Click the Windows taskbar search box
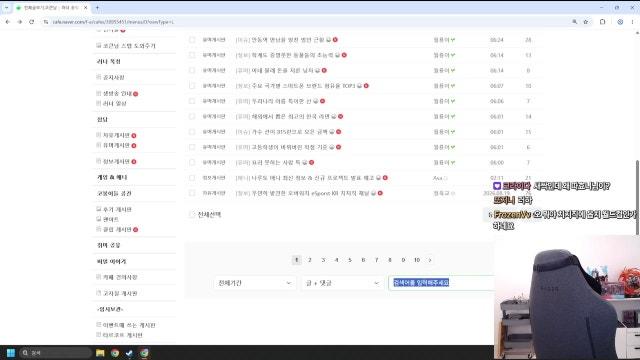Screen dimensions: 640x360 pyautogui.click(x=55, y=353)
